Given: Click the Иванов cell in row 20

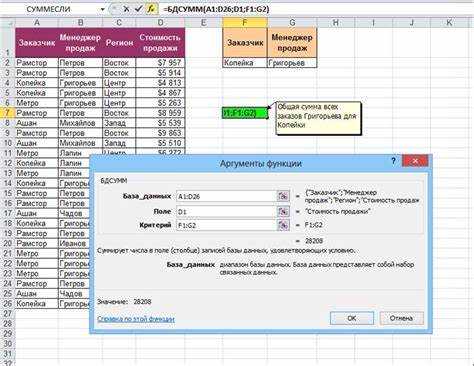Looking at the screenshot, I should click(74, 243).
